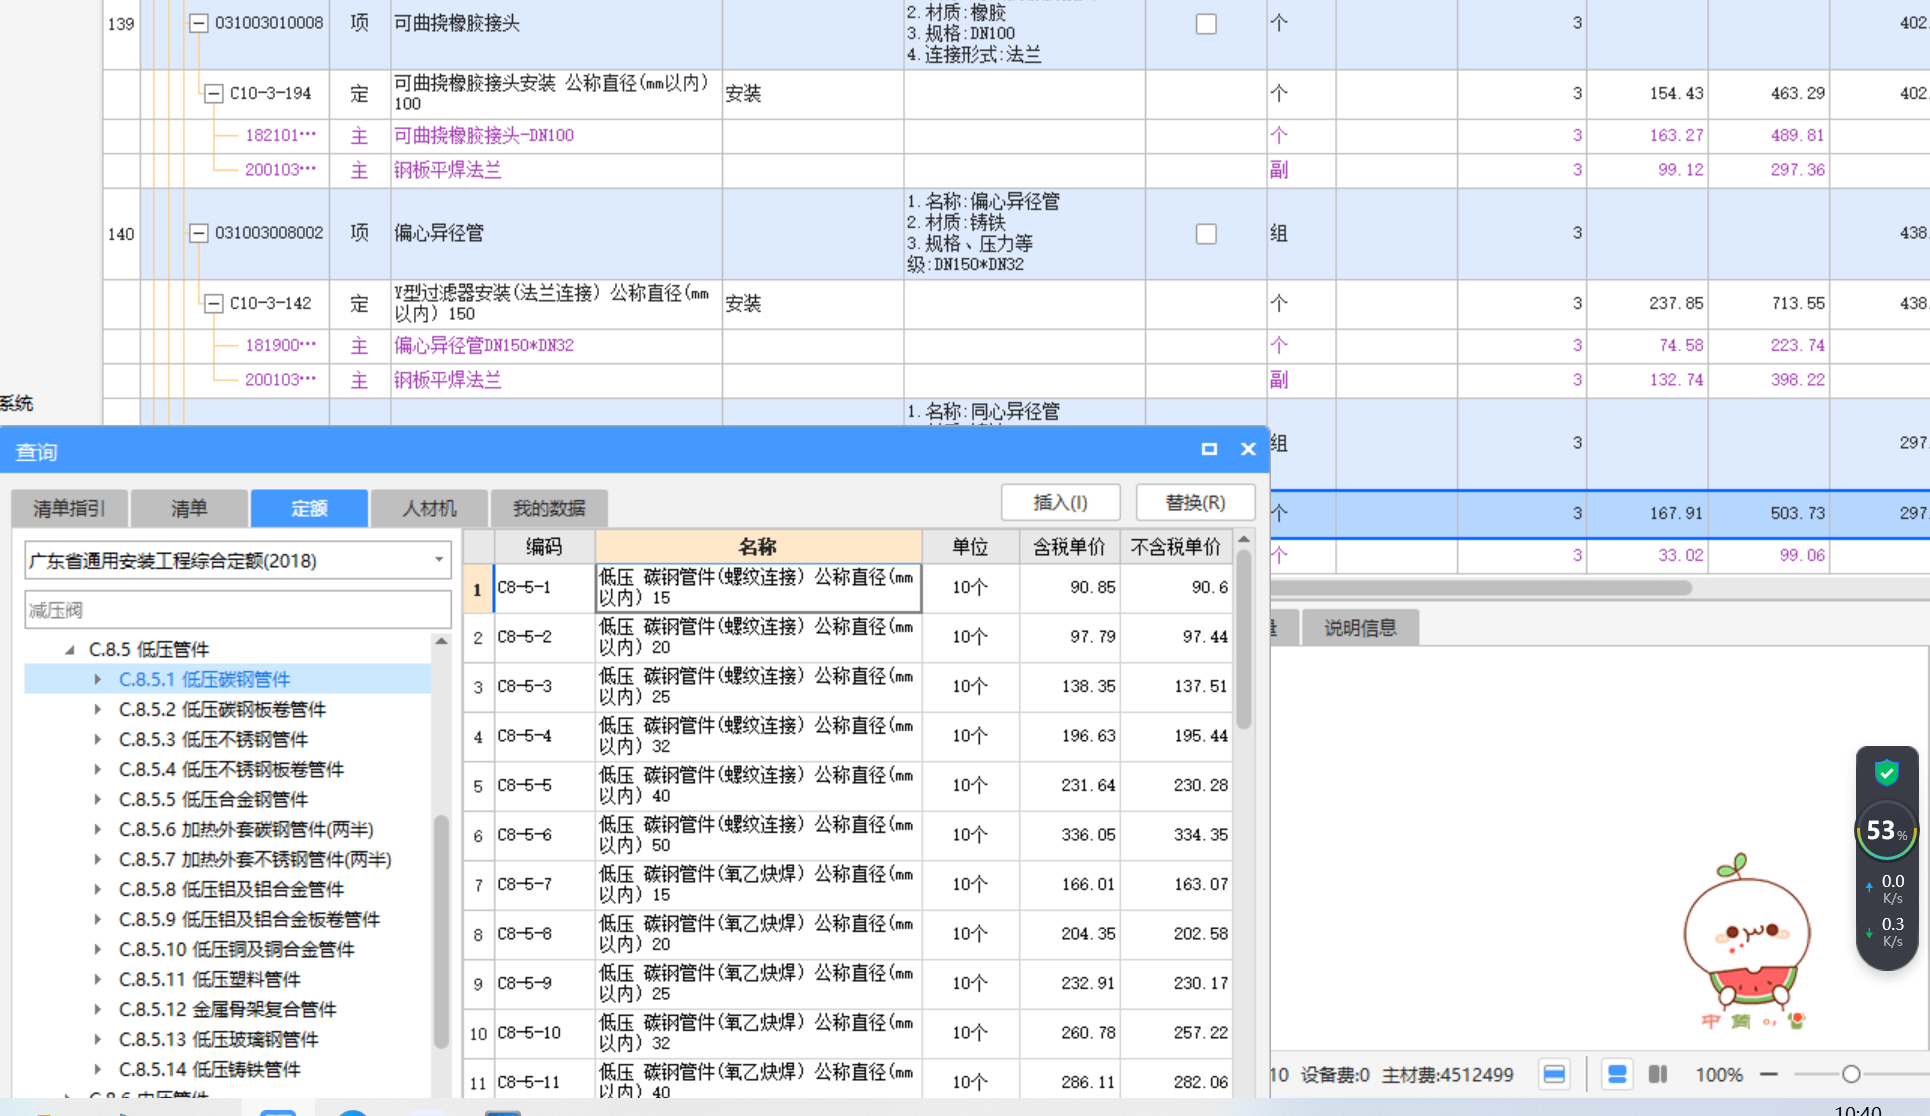Select the stacked two-pane layout icon

point(1617,1075)
